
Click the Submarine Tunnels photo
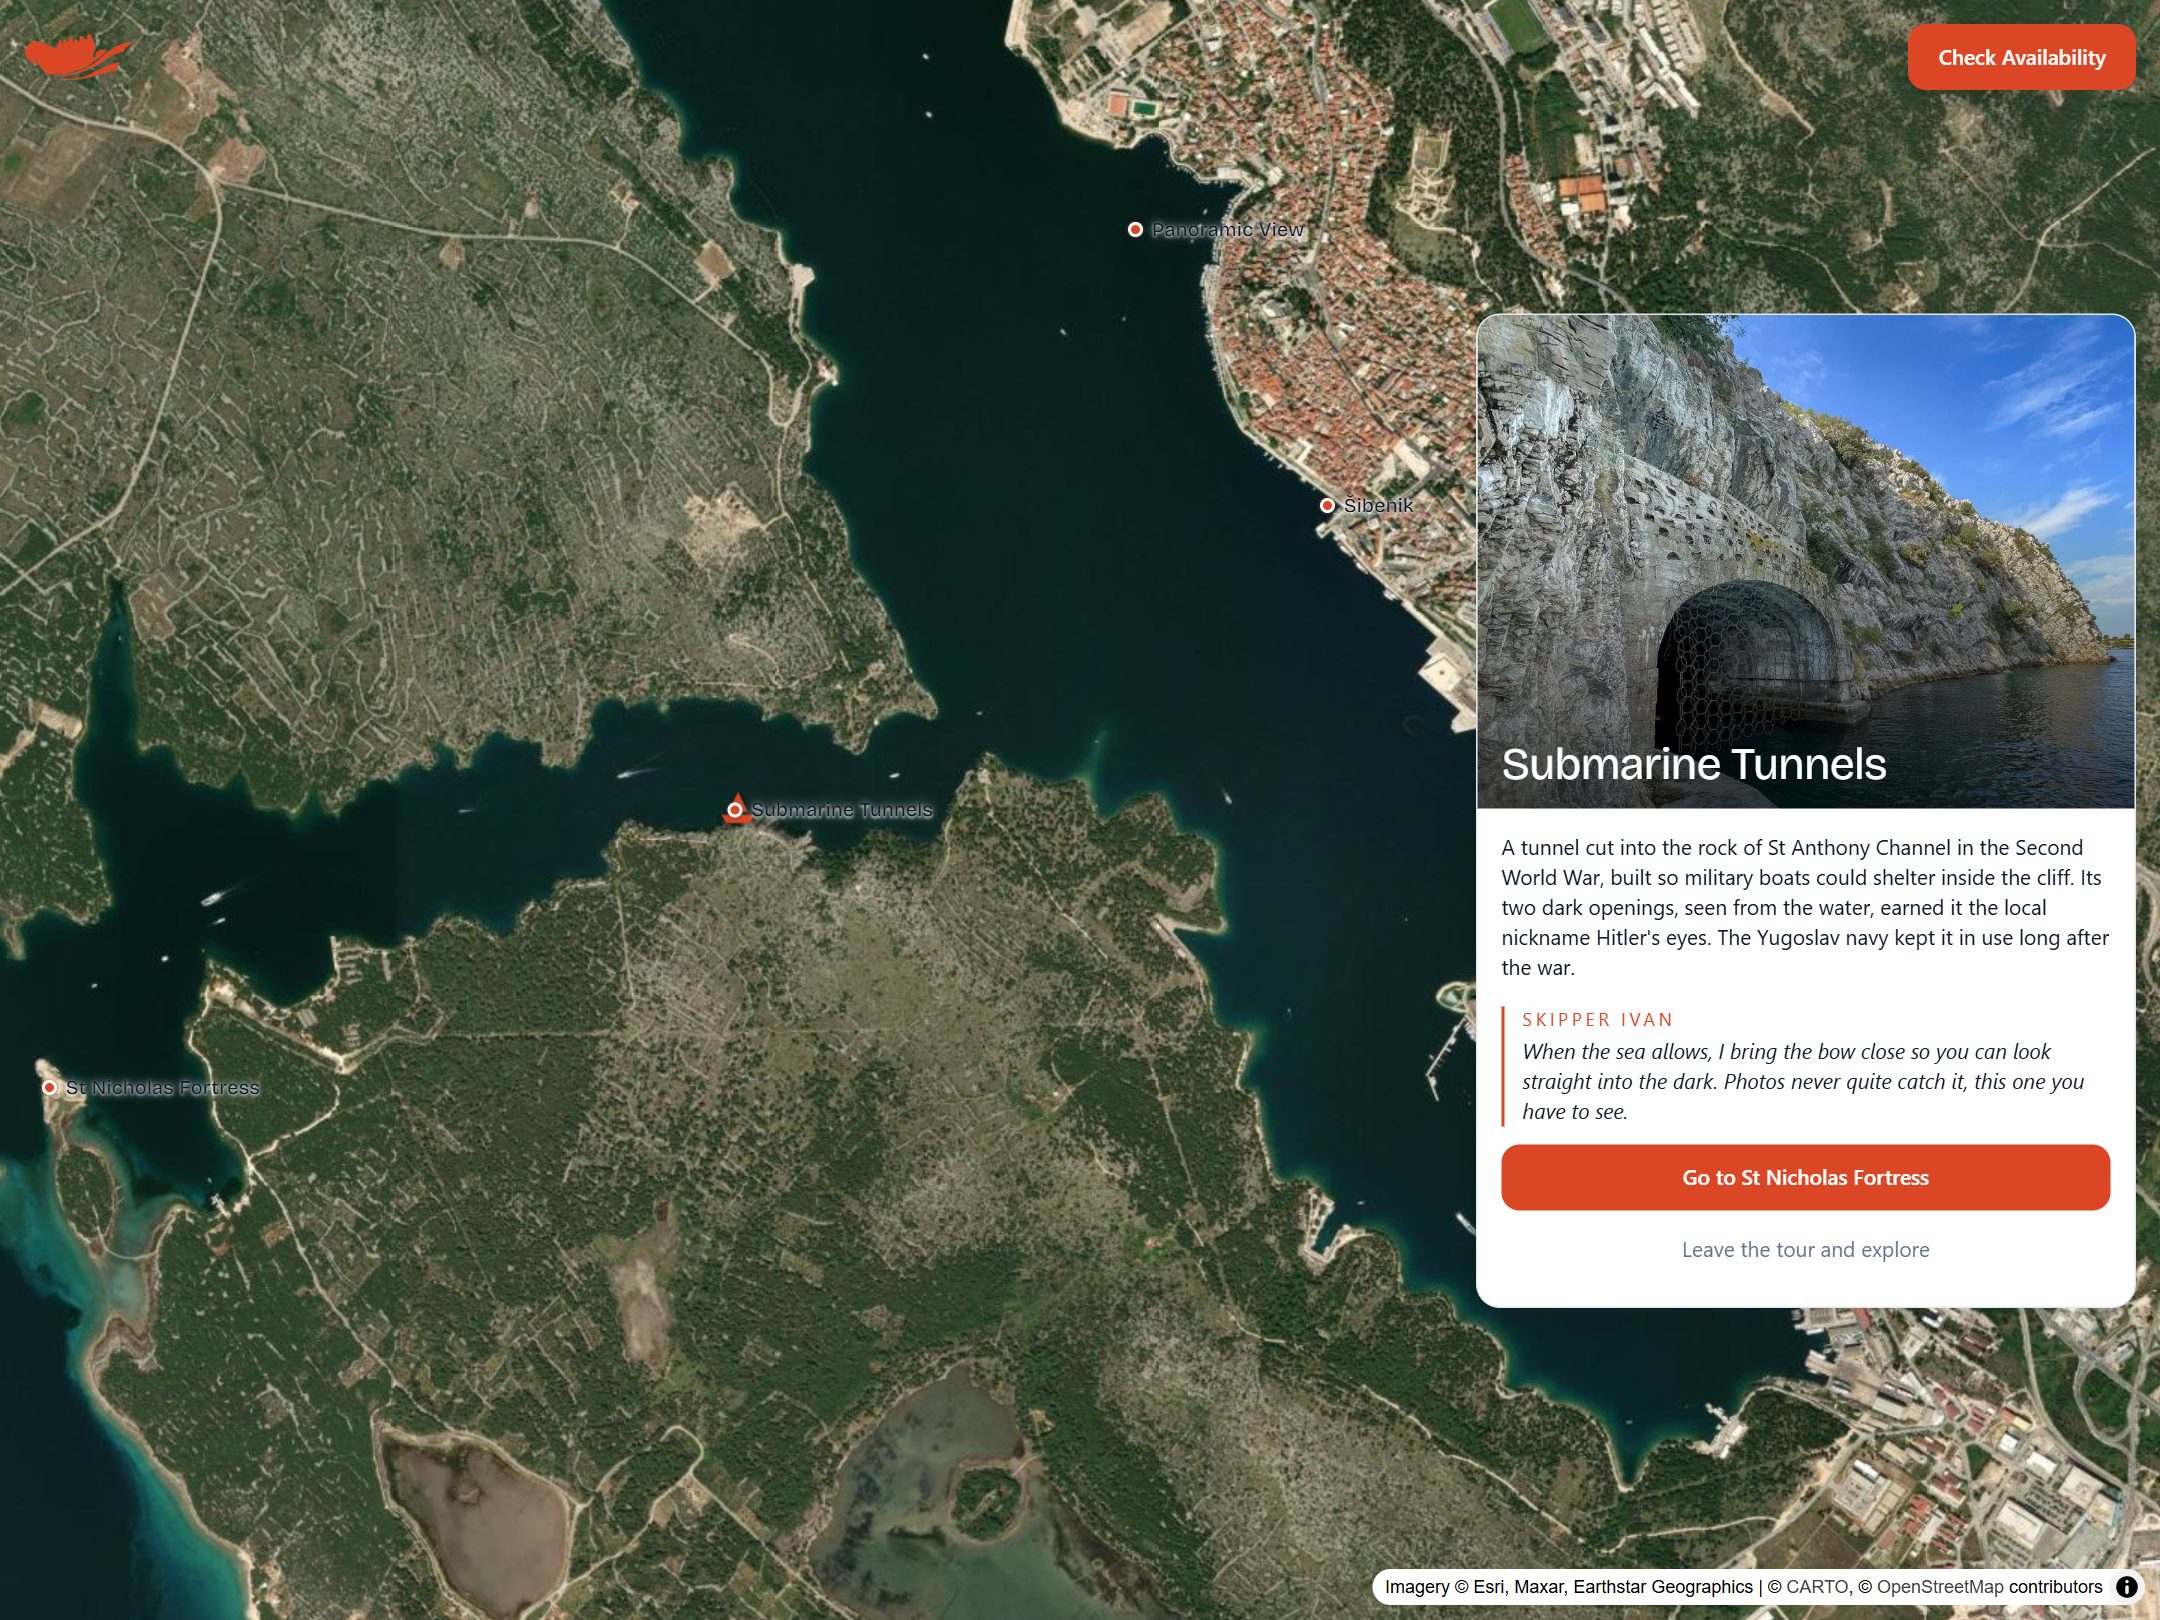coord(1805,561)
